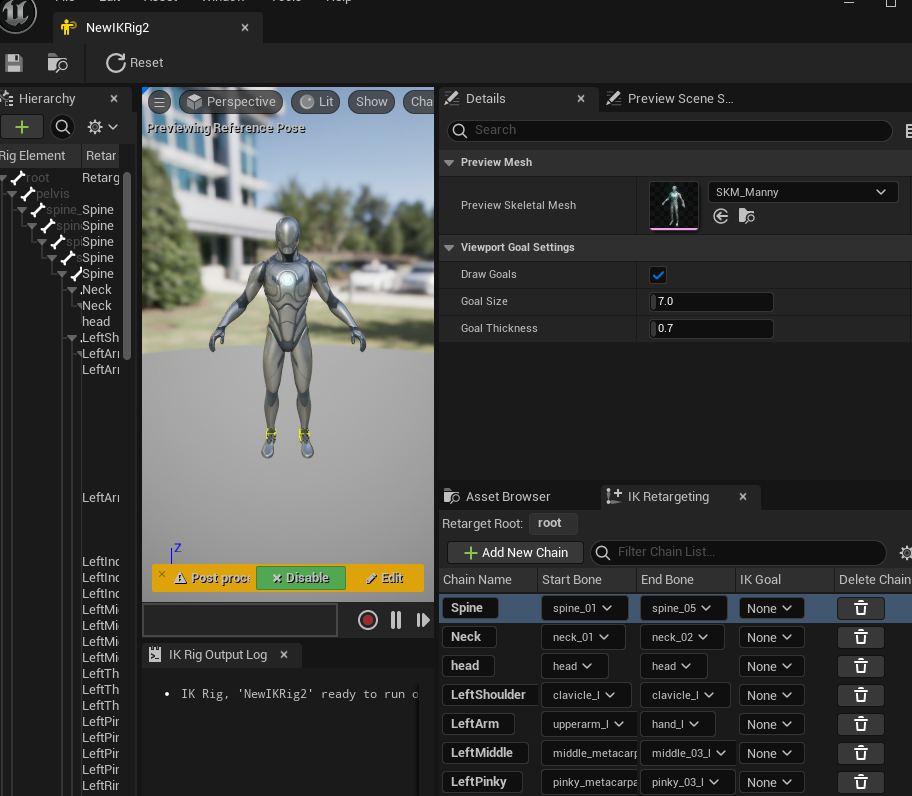The width and height of the screenshot is (912, 796).
Task: Click the Retarget Root 'root' field
Action: [553, 523]
